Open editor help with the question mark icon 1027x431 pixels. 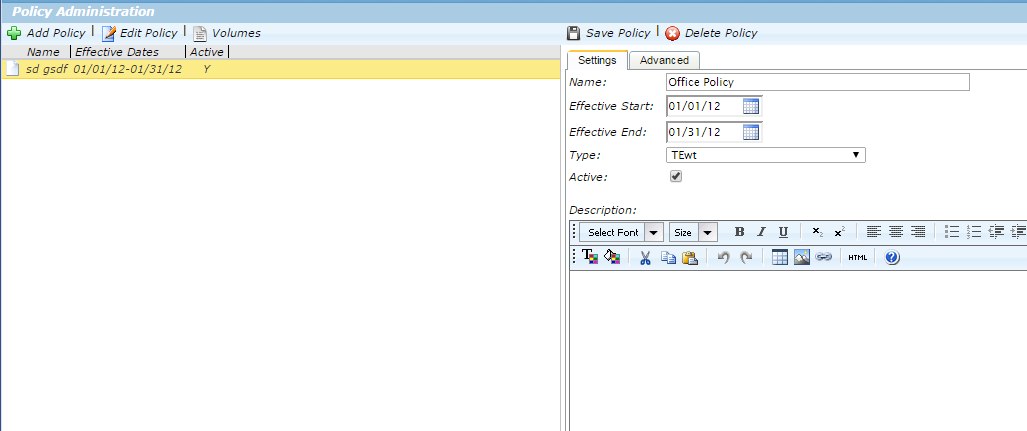893,258
